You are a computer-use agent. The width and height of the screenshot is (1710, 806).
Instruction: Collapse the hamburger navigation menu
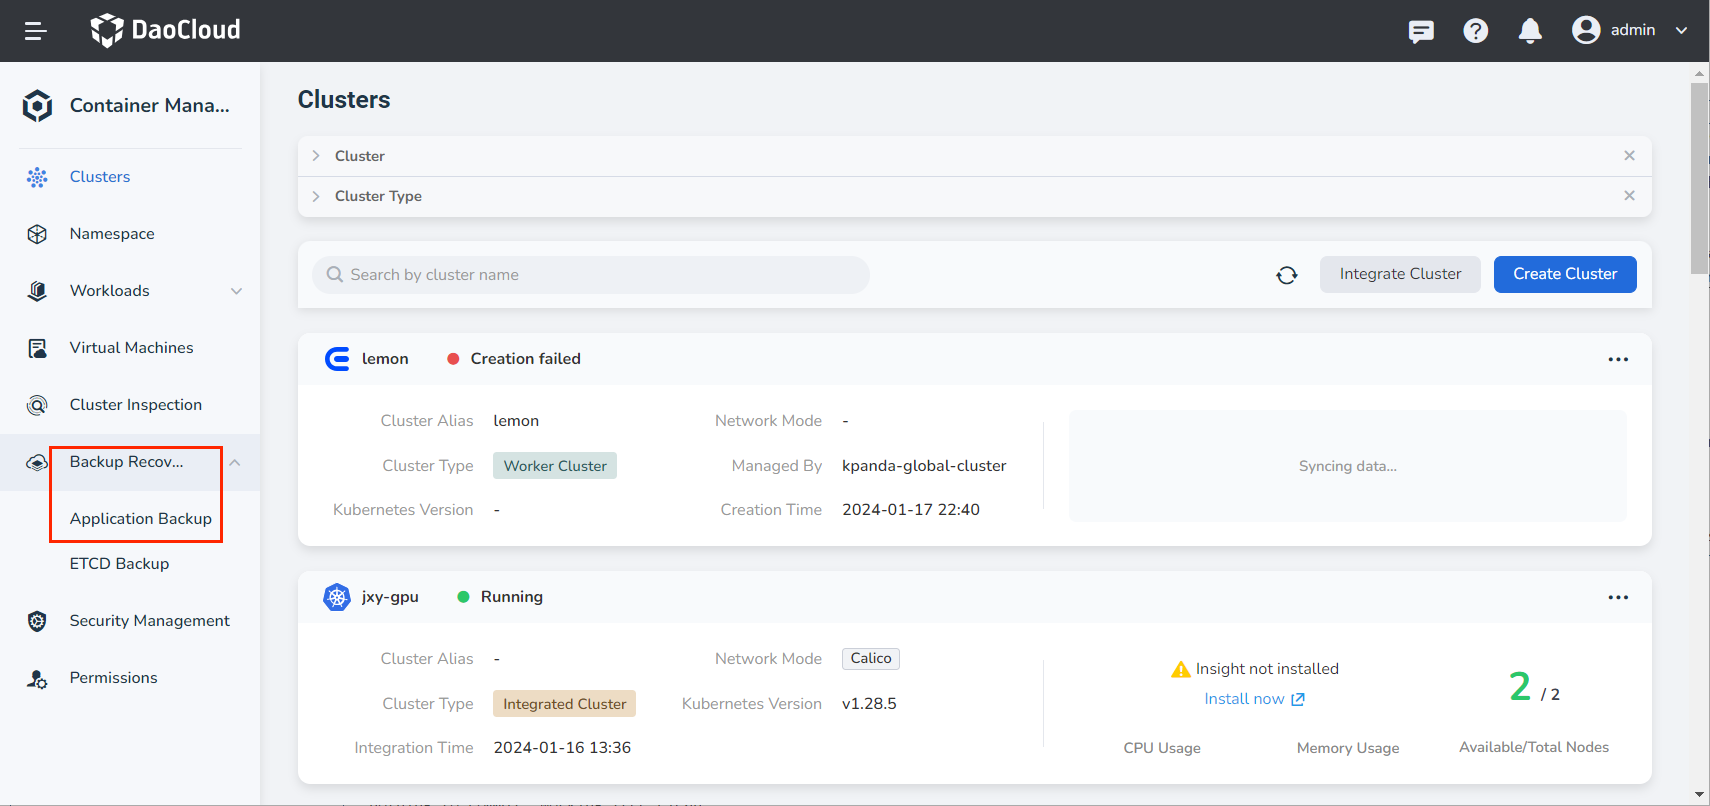(36, 31)
